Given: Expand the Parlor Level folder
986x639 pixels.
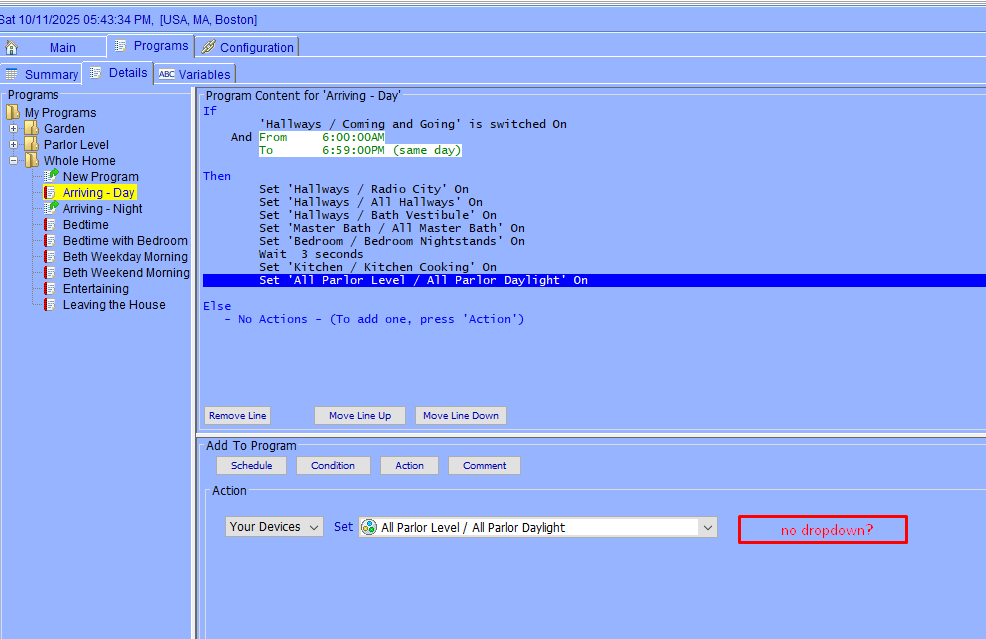Looking at the screenshot, I should pos(14,144).
